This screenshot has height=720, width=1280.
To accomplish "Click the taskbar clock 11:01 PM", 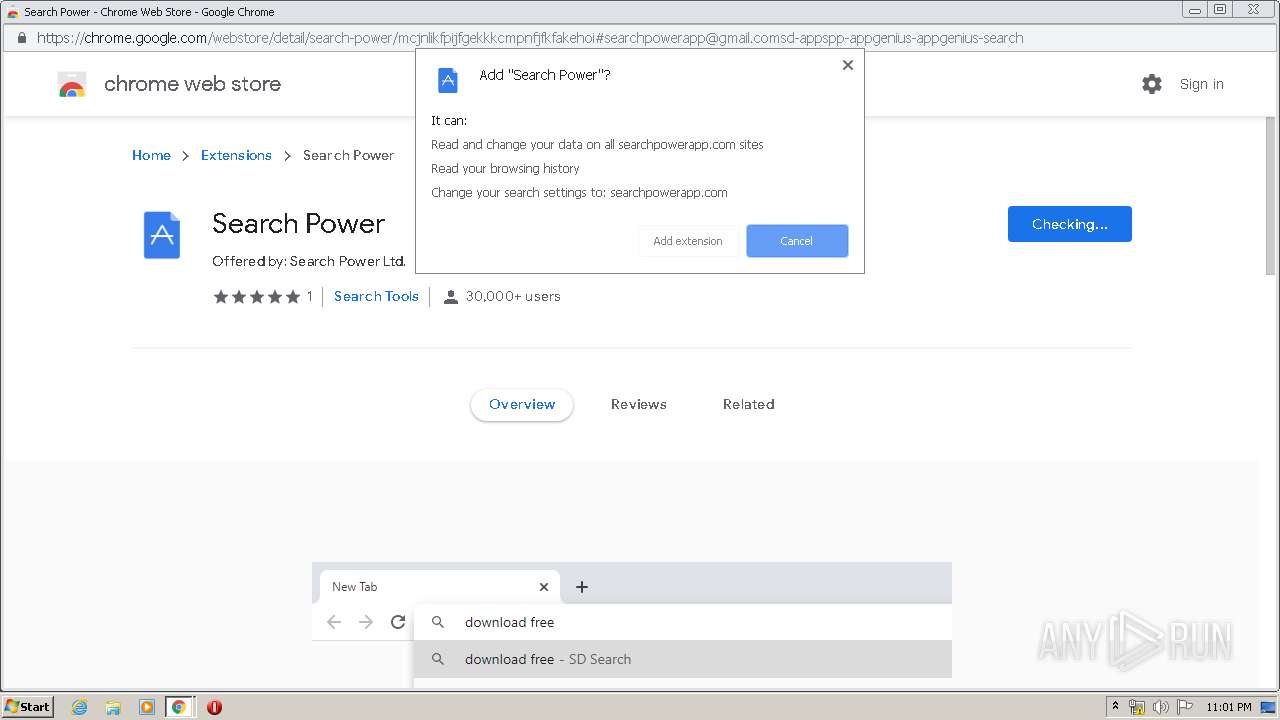I will [x=1229, y=707].
